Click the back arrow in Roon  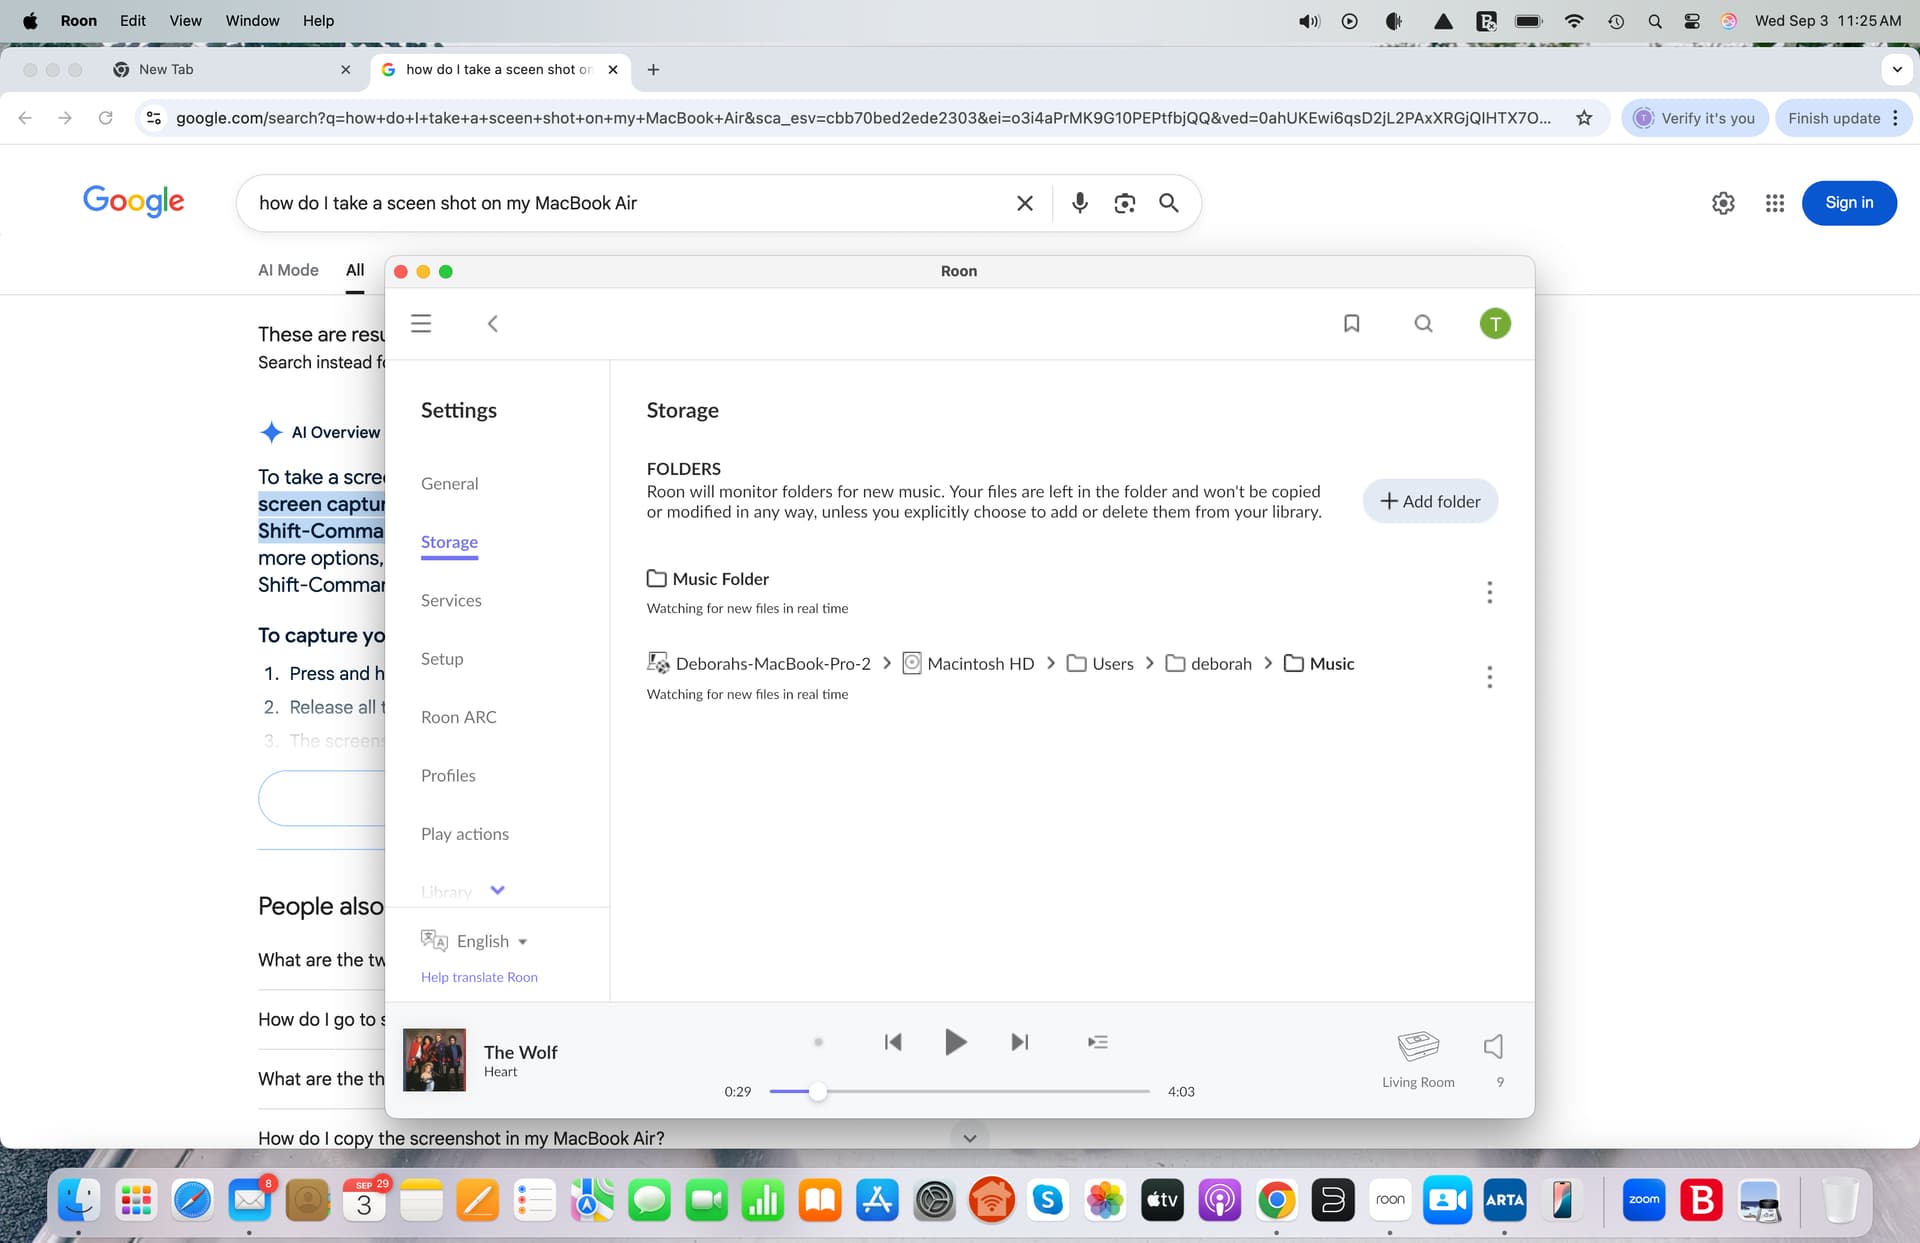coord(492,323)
